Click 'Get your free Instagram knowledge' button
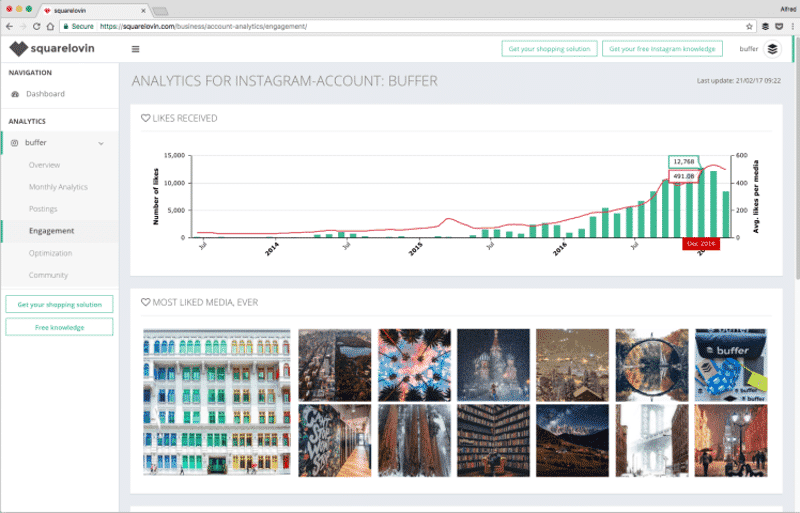Image resolution: width=800 pixels, height=513 pixels. point(662,48)
